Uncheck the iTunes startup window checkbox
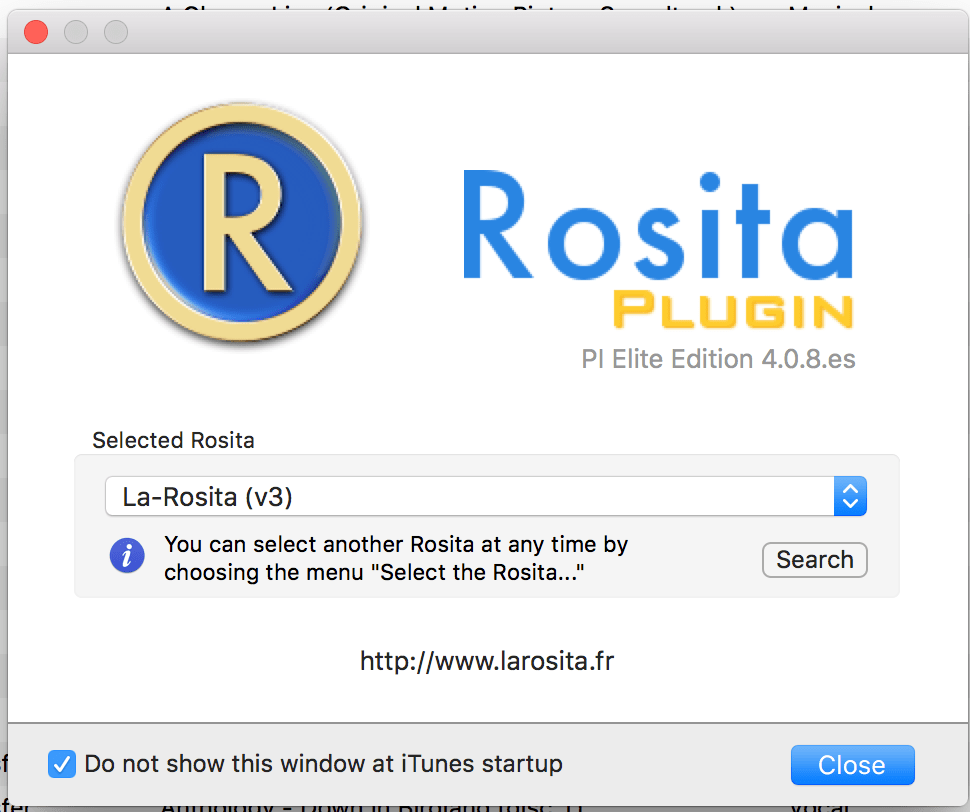The image size is (970, 812). pos(62,764)
